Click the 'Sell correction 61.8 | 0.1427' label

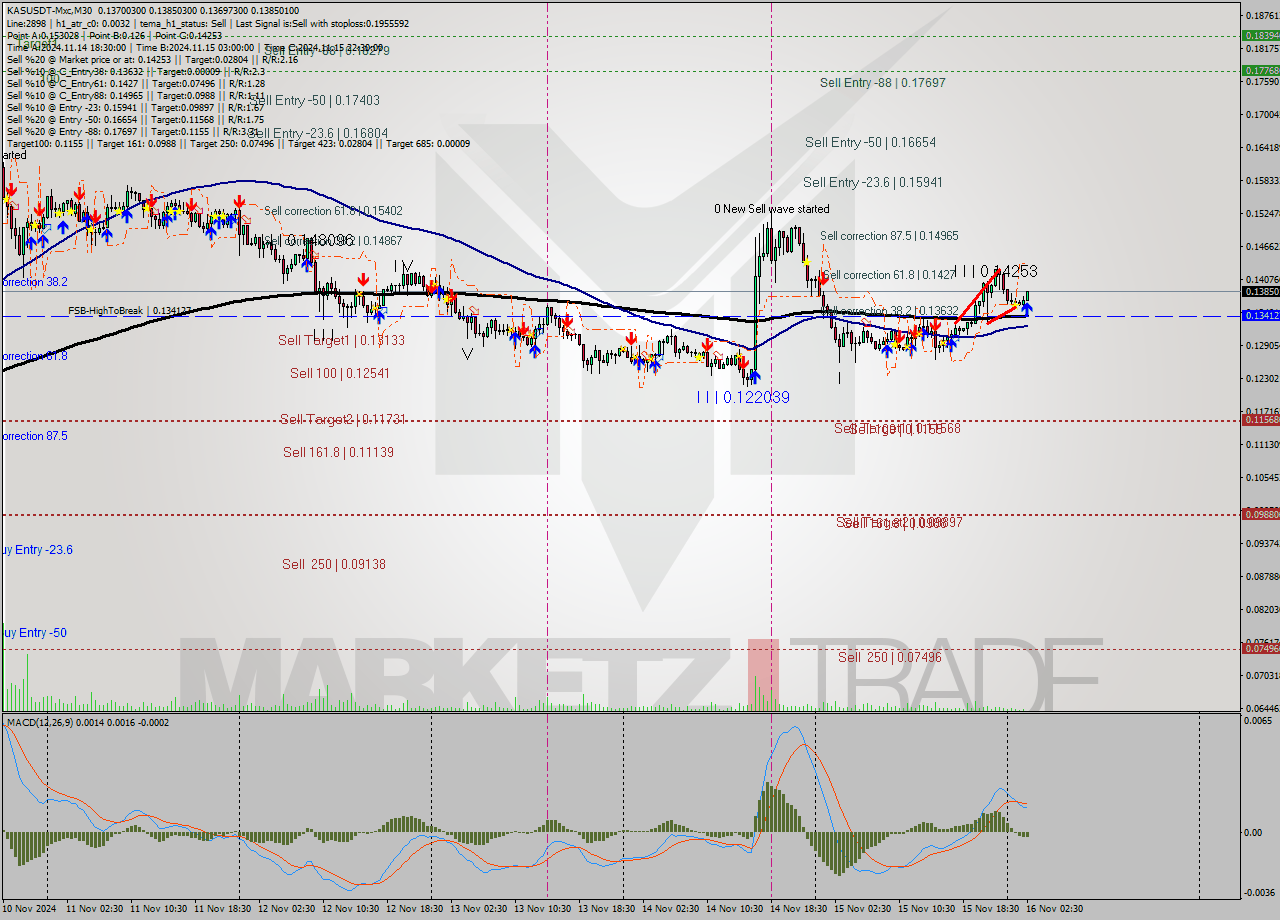[889, 275]
